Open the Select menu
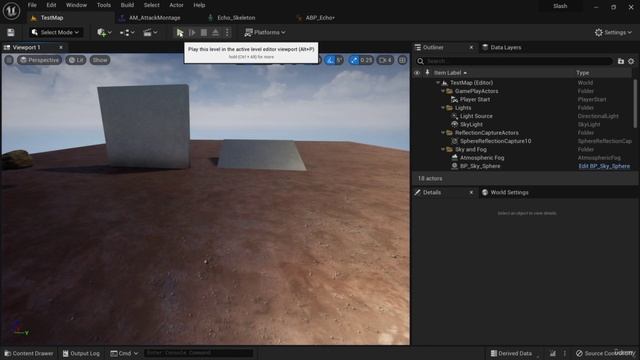The height and width of the screenshot is (360, 640). click(151, 5)
